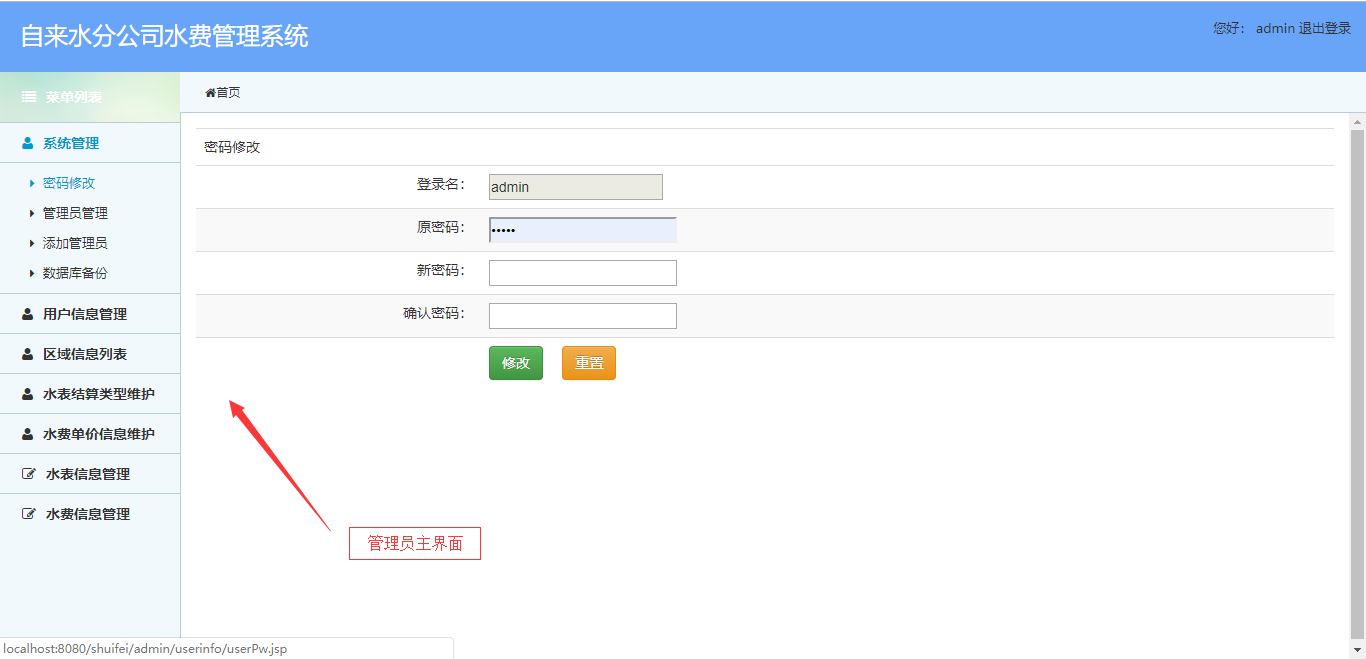1366x659 pixels.
Task: Click the 水费单价信息维护 sidebar icon
Action: tap(26, 433)
